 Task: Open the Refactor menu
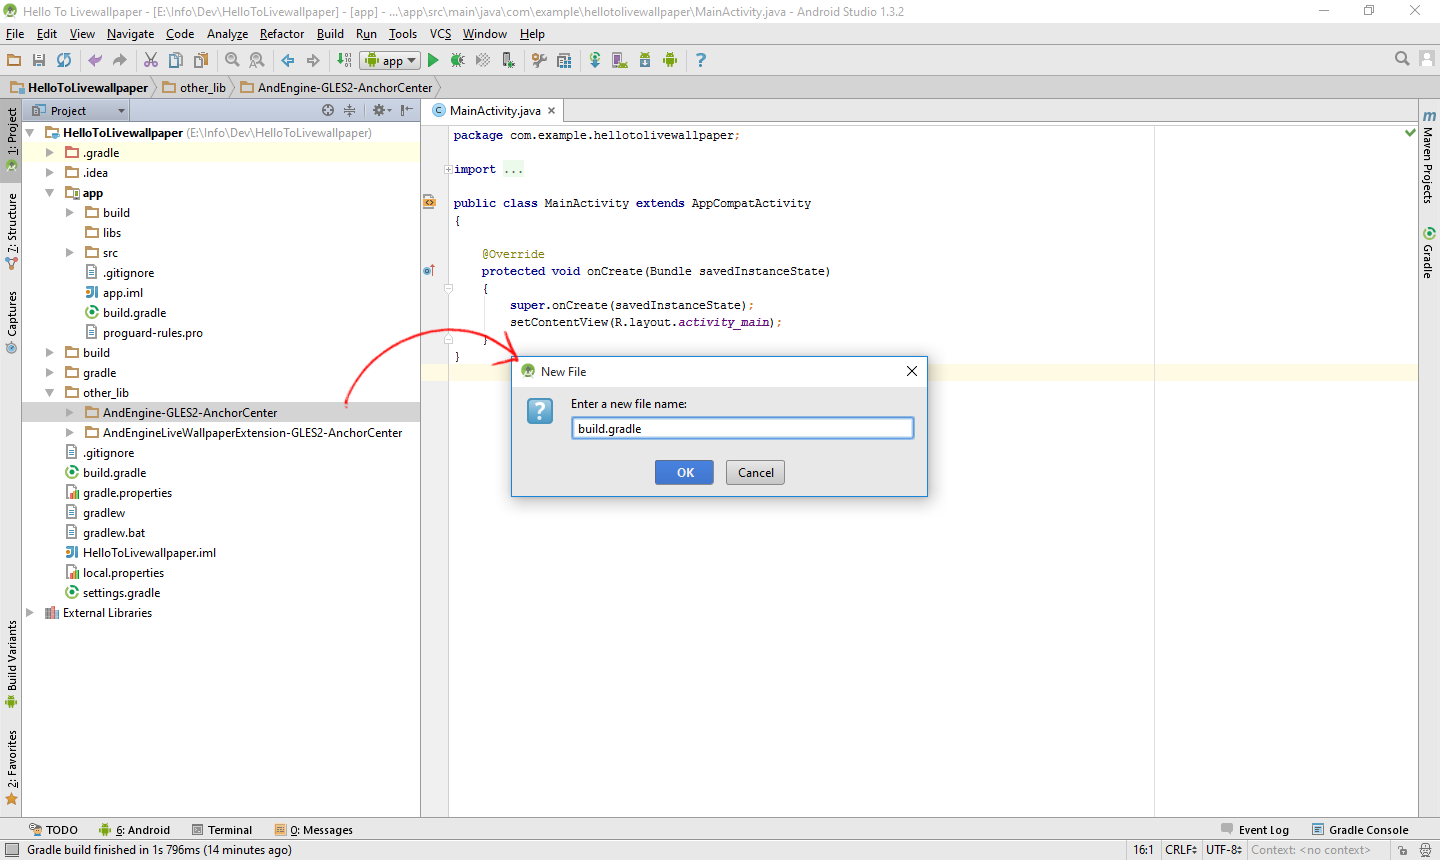click(x=282, y=33)
